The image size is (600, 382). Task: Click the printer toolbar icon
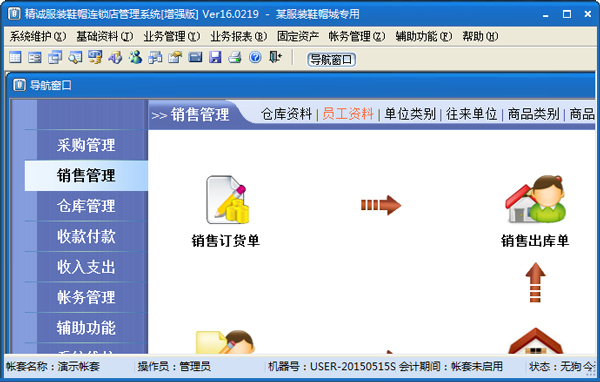pyautogui.click(x=235, y=58)
